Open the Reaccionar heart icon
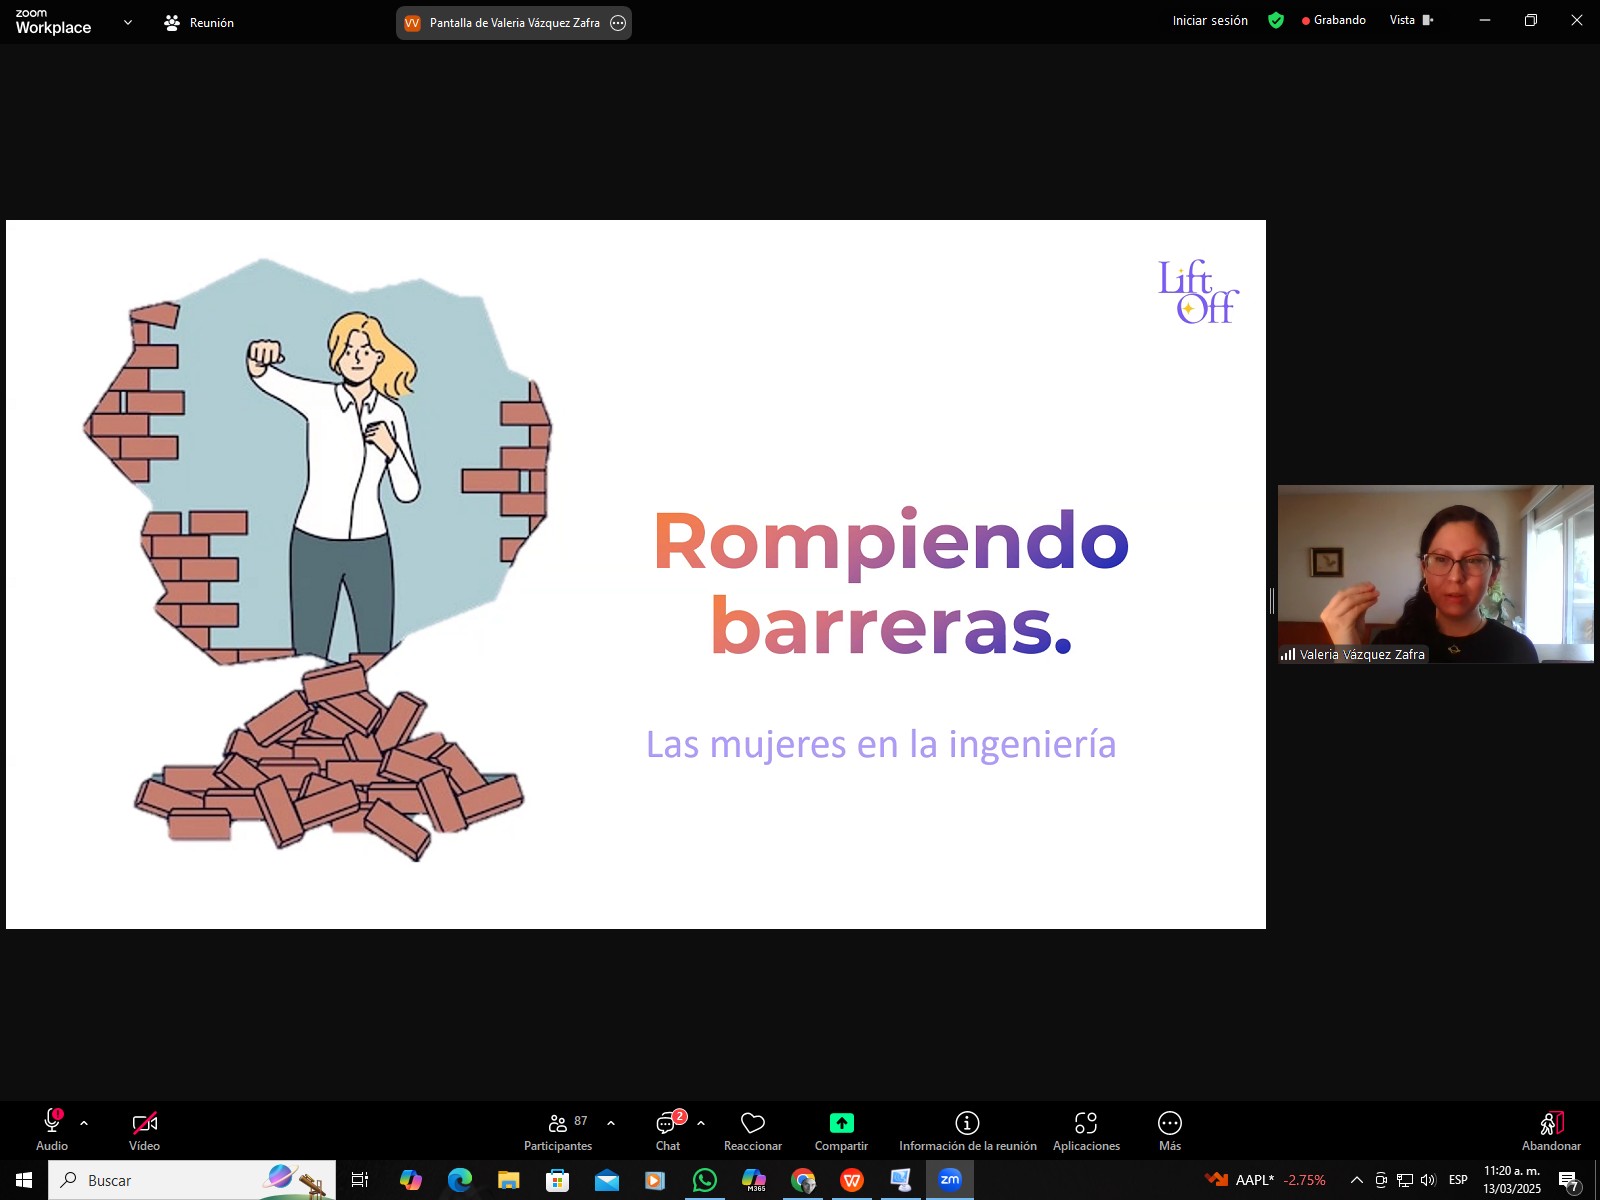Image resolution: width=1600 pixels, height=1200 pixels. pyautogui.click(x=752, y=1123)
